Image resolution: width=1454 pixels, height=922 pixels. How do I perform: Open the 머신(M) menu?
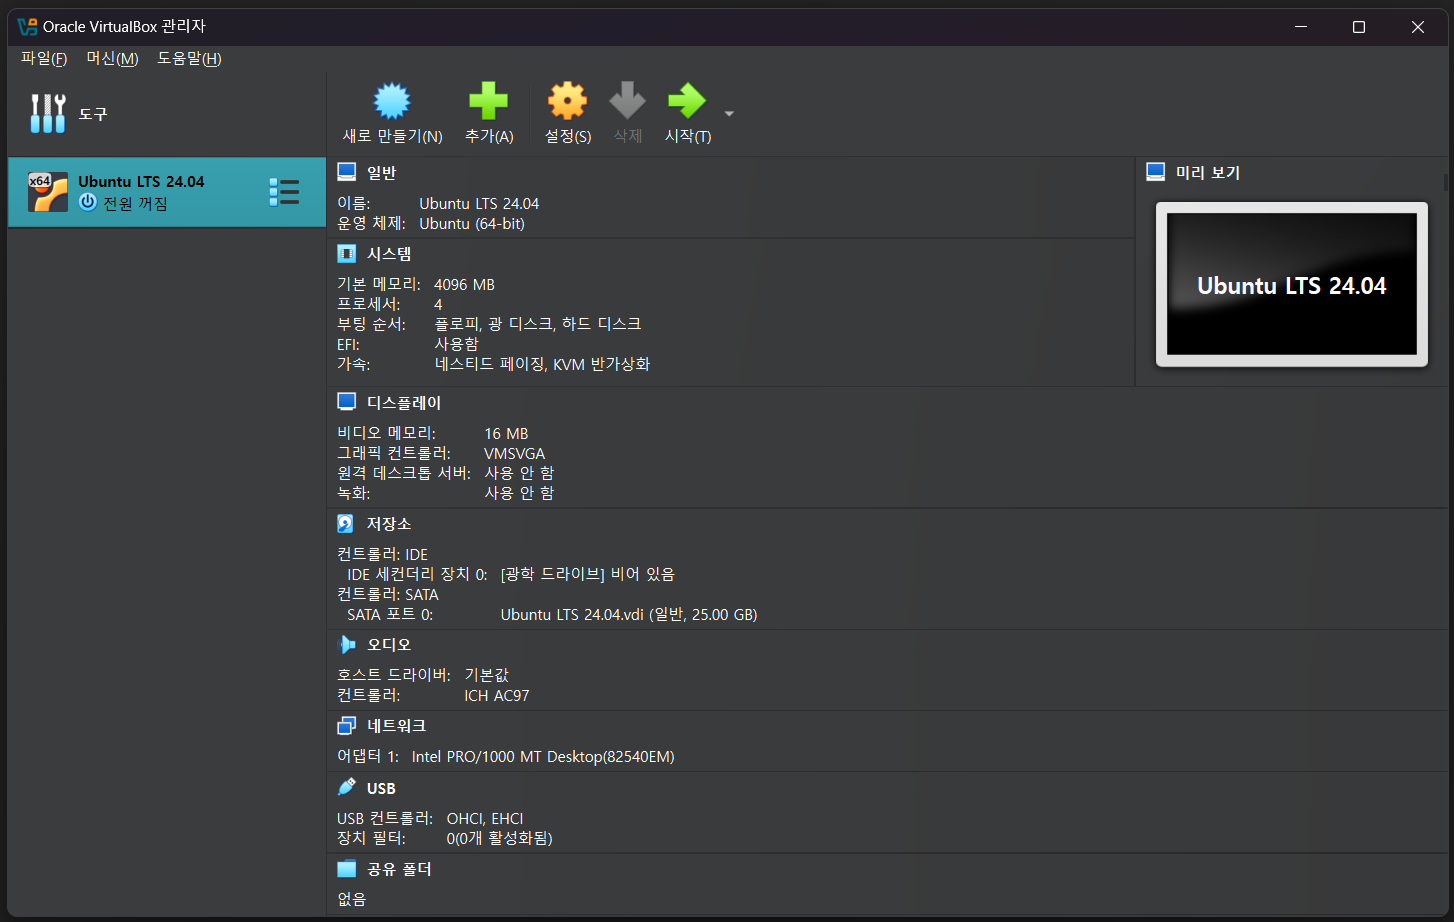(112, 58)
